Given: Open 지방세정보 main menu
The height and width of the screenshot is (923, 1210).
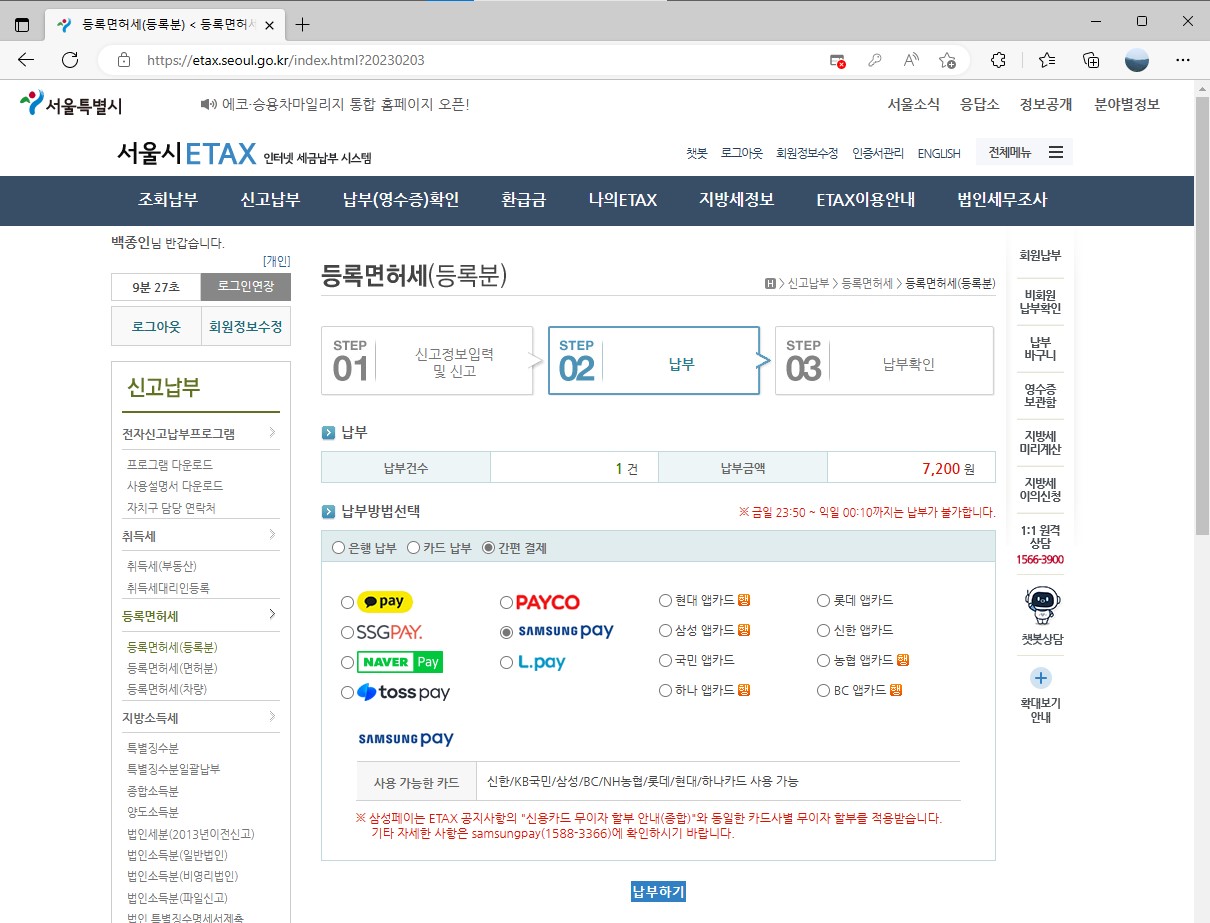Looking at the screenshot, I should [737, 200].
